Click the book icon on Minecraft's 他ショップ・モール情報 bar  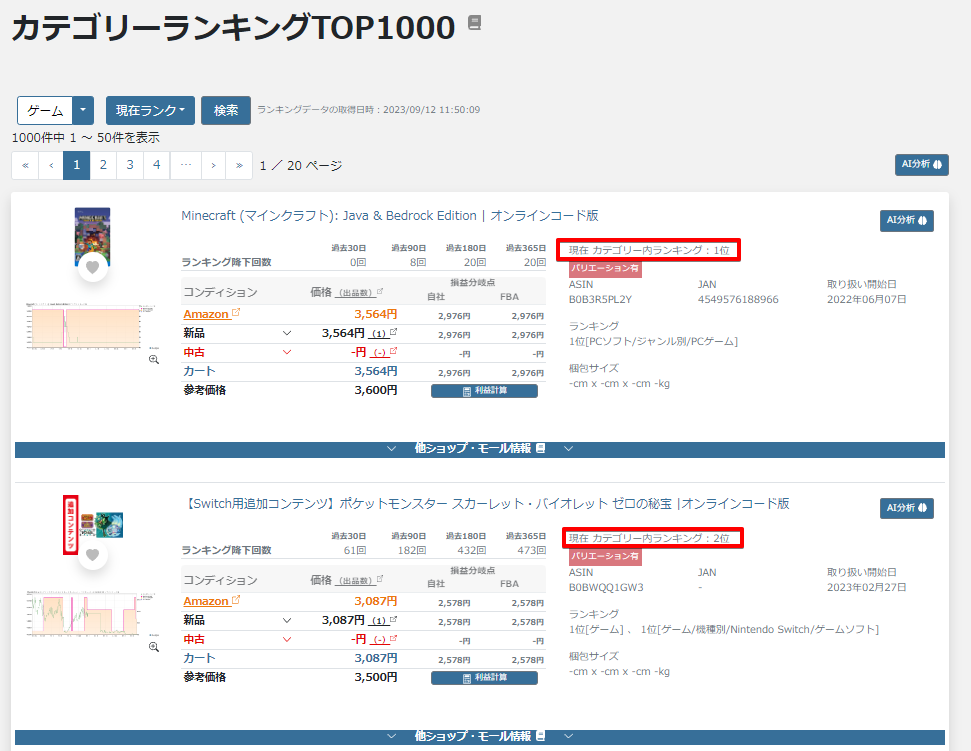coord(541,448)
